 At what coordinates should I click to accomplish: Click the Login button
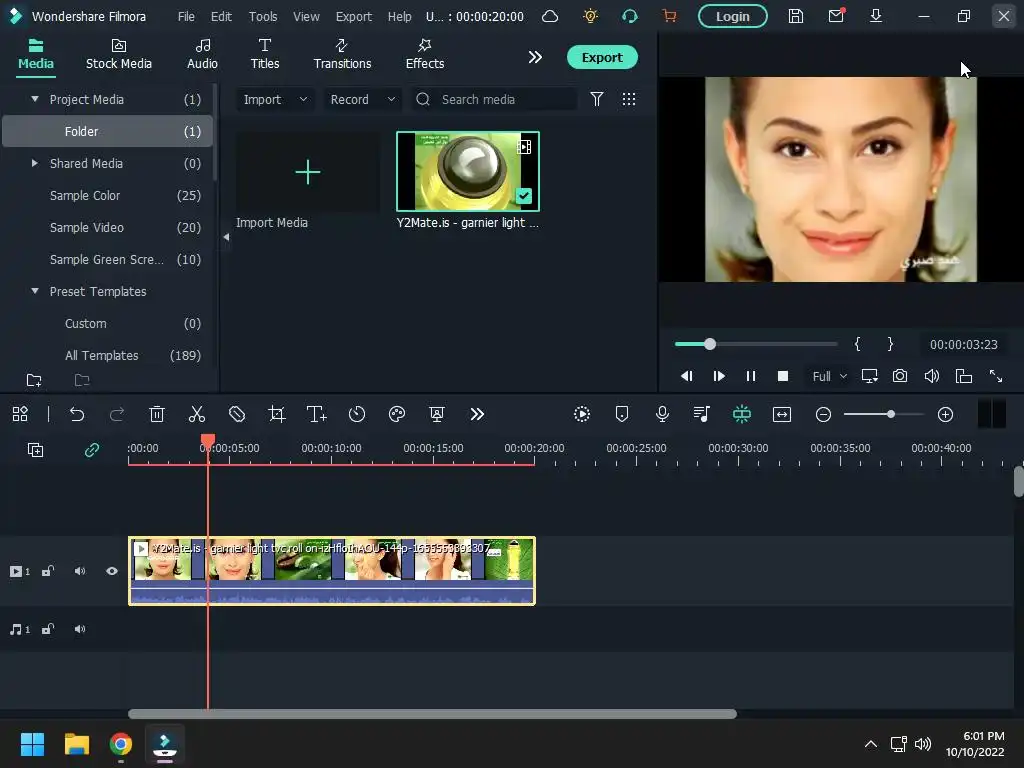732,16
